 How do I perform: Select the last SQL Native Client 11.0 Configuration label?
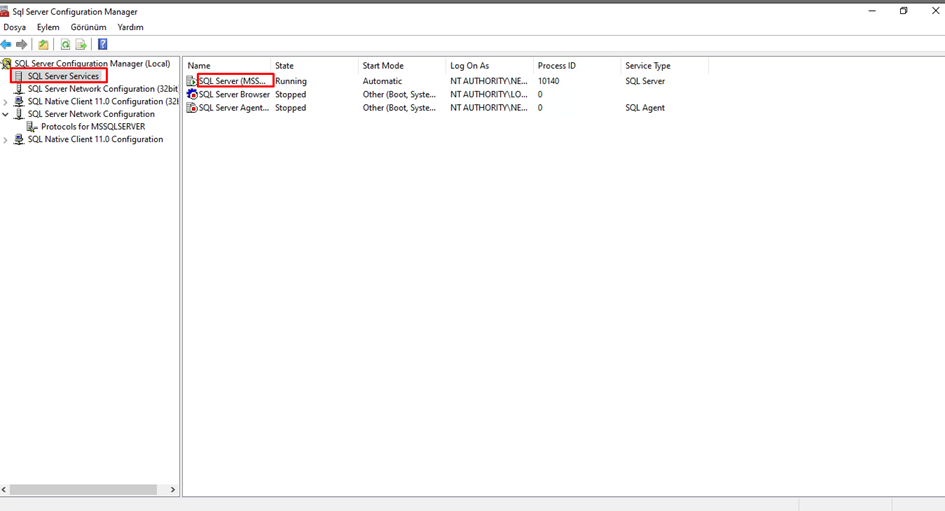point(95,139)
